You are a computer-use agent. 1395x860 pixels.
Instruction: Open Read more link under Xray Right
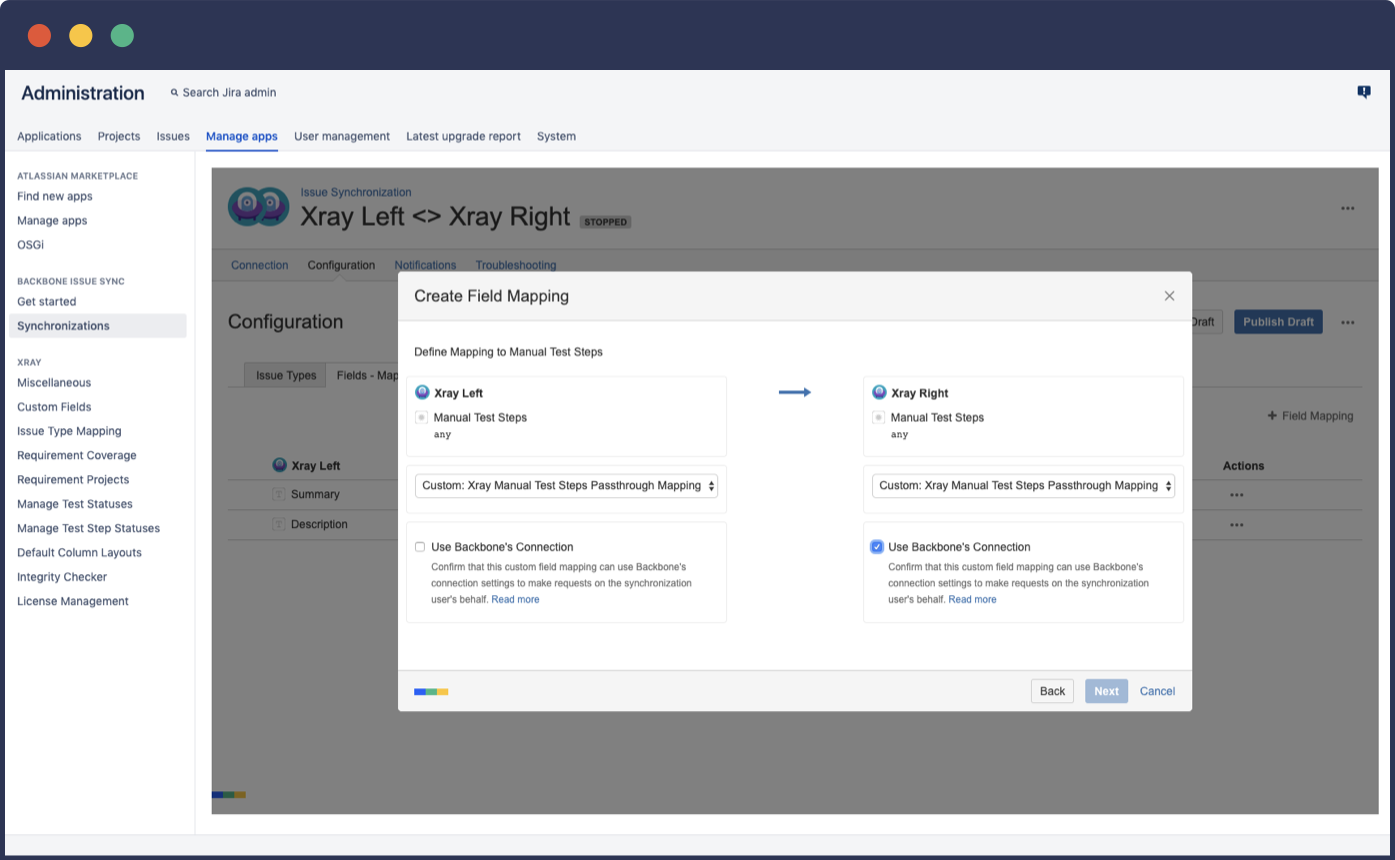(x=972, y=599)
